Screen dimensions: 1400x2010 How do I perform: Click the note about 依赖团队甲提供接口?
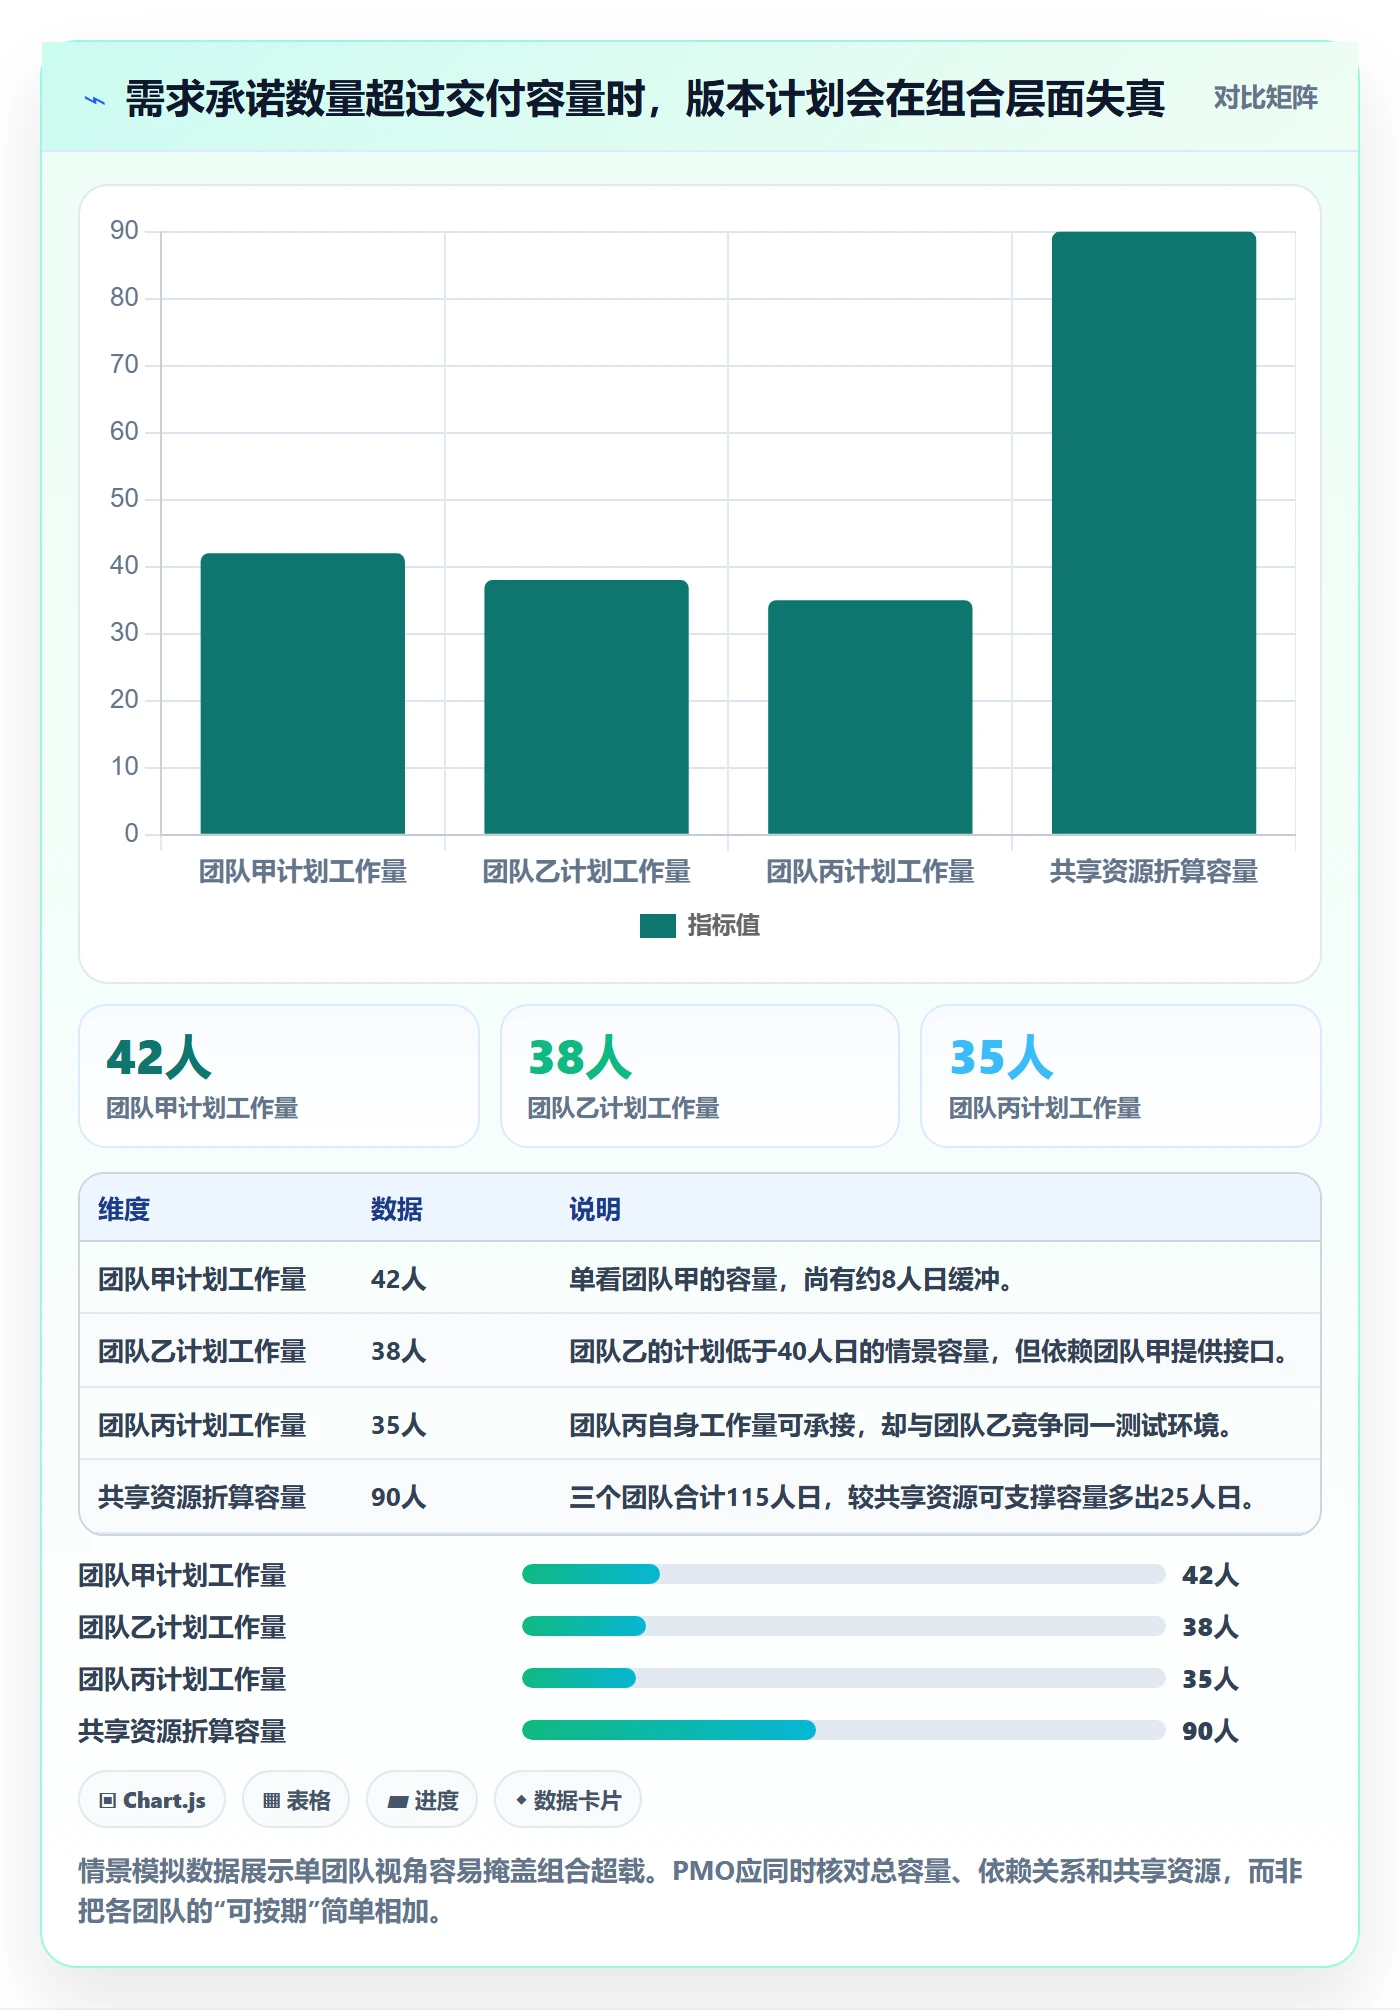pyautogui.click(x=928, y=1351)
